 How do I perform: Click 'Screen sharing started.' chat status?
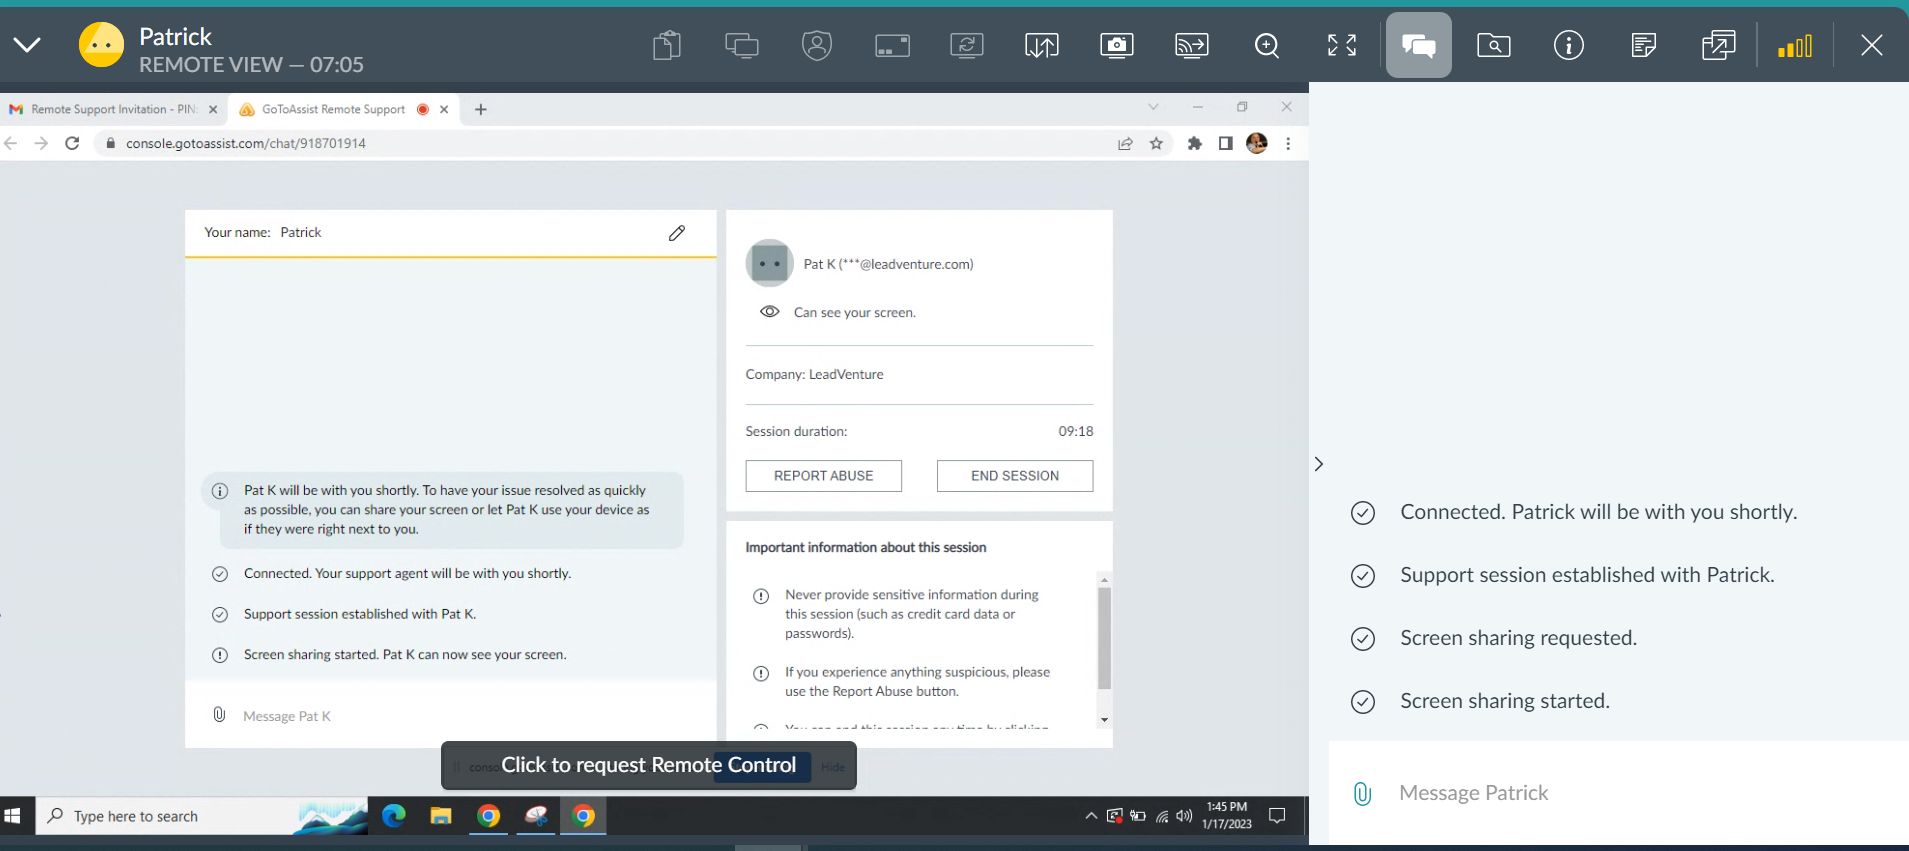pyautogui.click(x=1504, y=701)
